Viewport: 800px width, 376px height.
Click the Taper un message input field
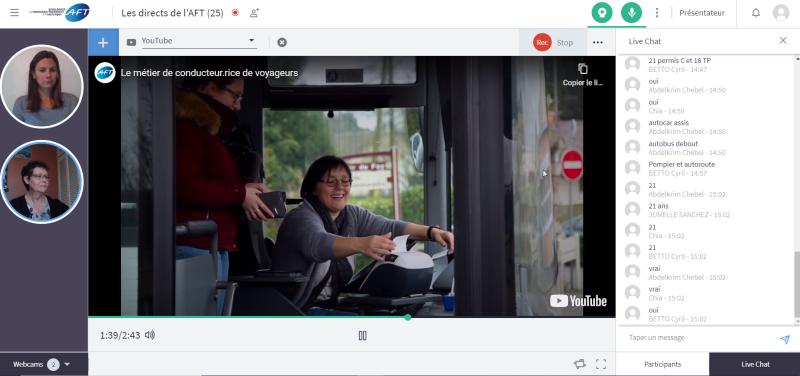click(x=699, y=338)
